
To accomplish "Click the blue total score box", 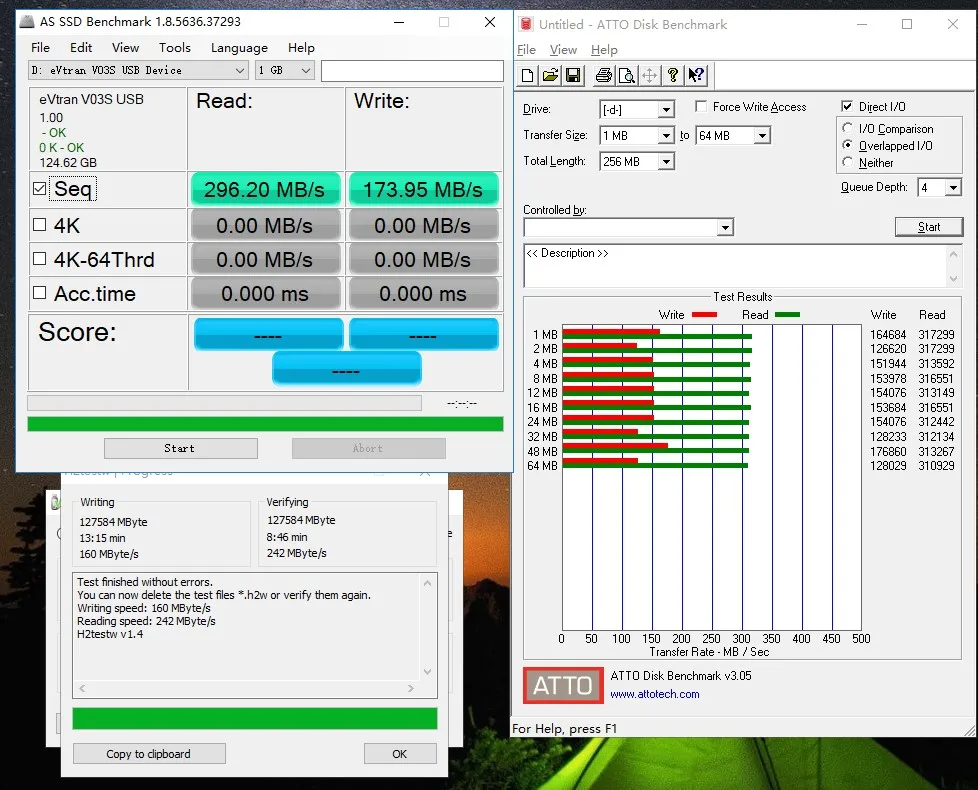I will pyautogui.click(x=347, y=369).
